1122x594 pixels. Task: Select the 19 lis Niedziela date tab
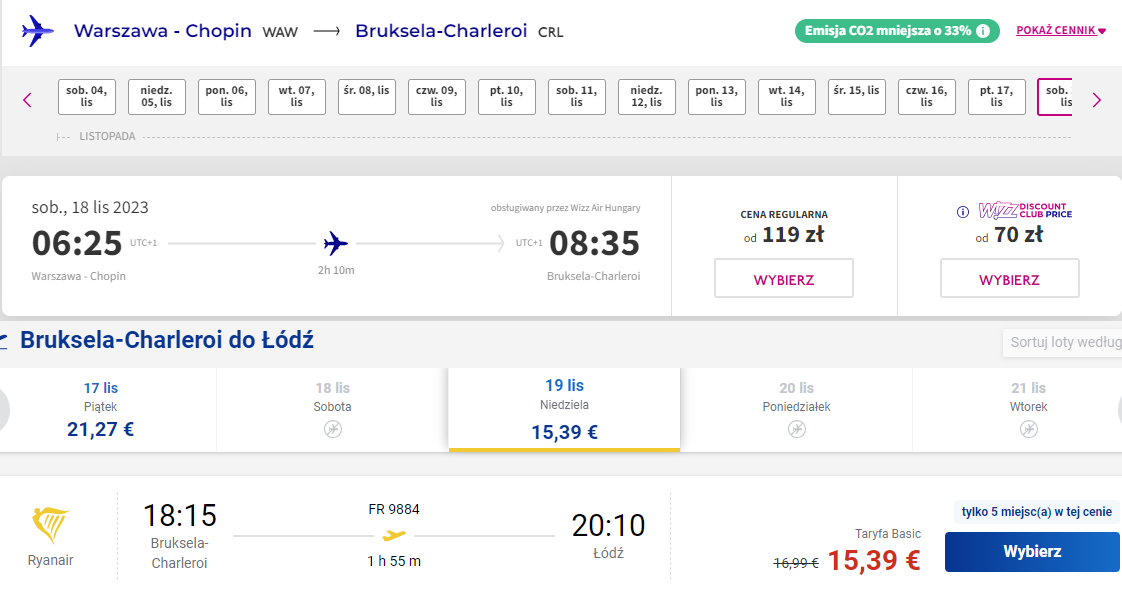click(x=565, y=410)
